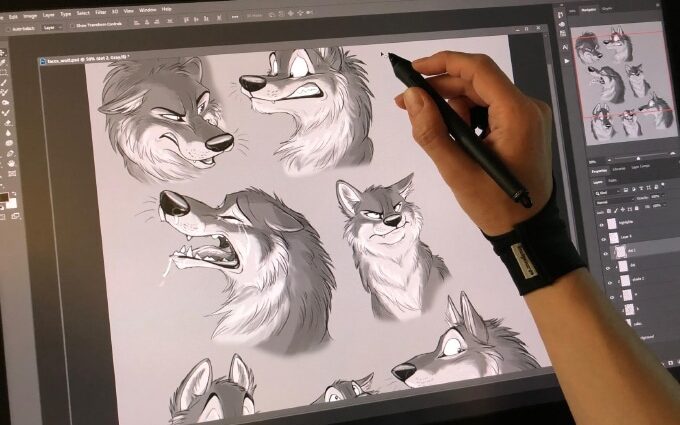This screenshot has height=425, width=680.
Task: Select the dot 1 layer name
Action: pos(631,250)
